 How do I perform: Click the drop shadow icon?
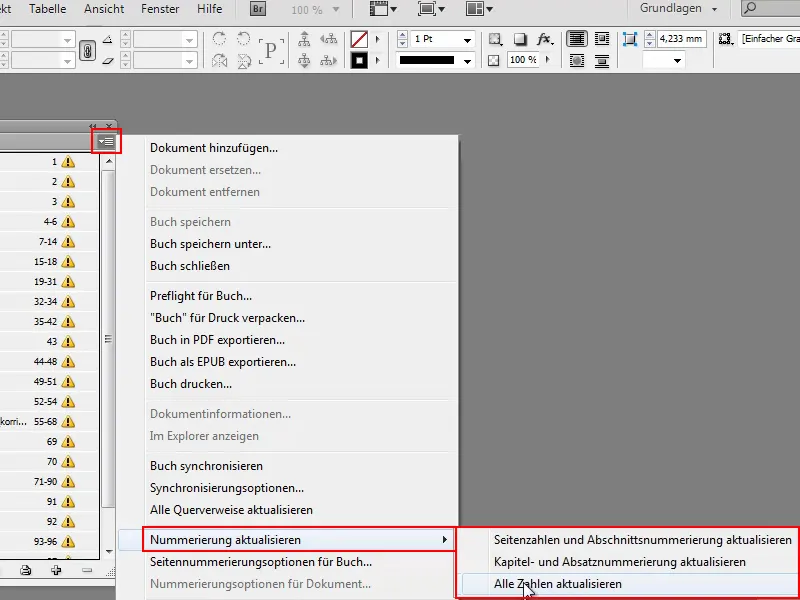coord(519,39)
